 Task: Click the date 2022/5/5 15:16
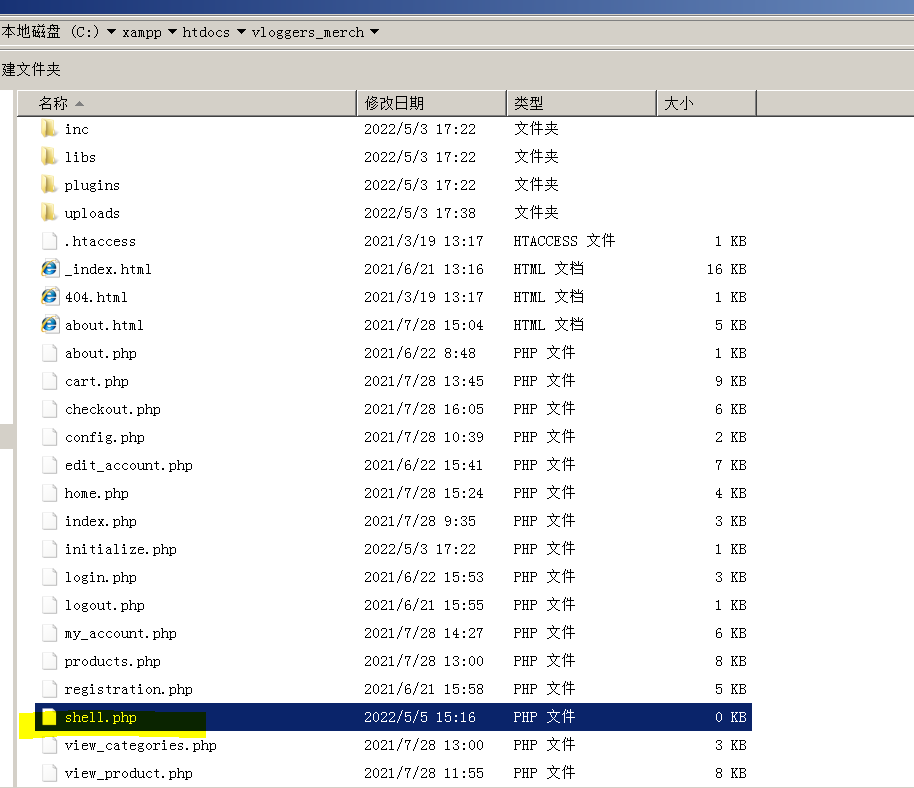point(420,717)
